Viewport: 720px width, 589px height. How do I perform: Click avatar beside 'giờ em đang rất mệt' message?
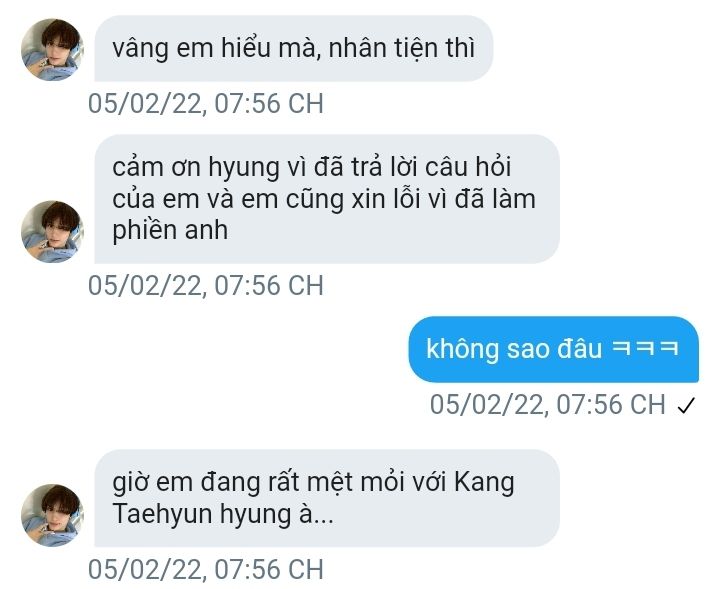pos(52,515)
